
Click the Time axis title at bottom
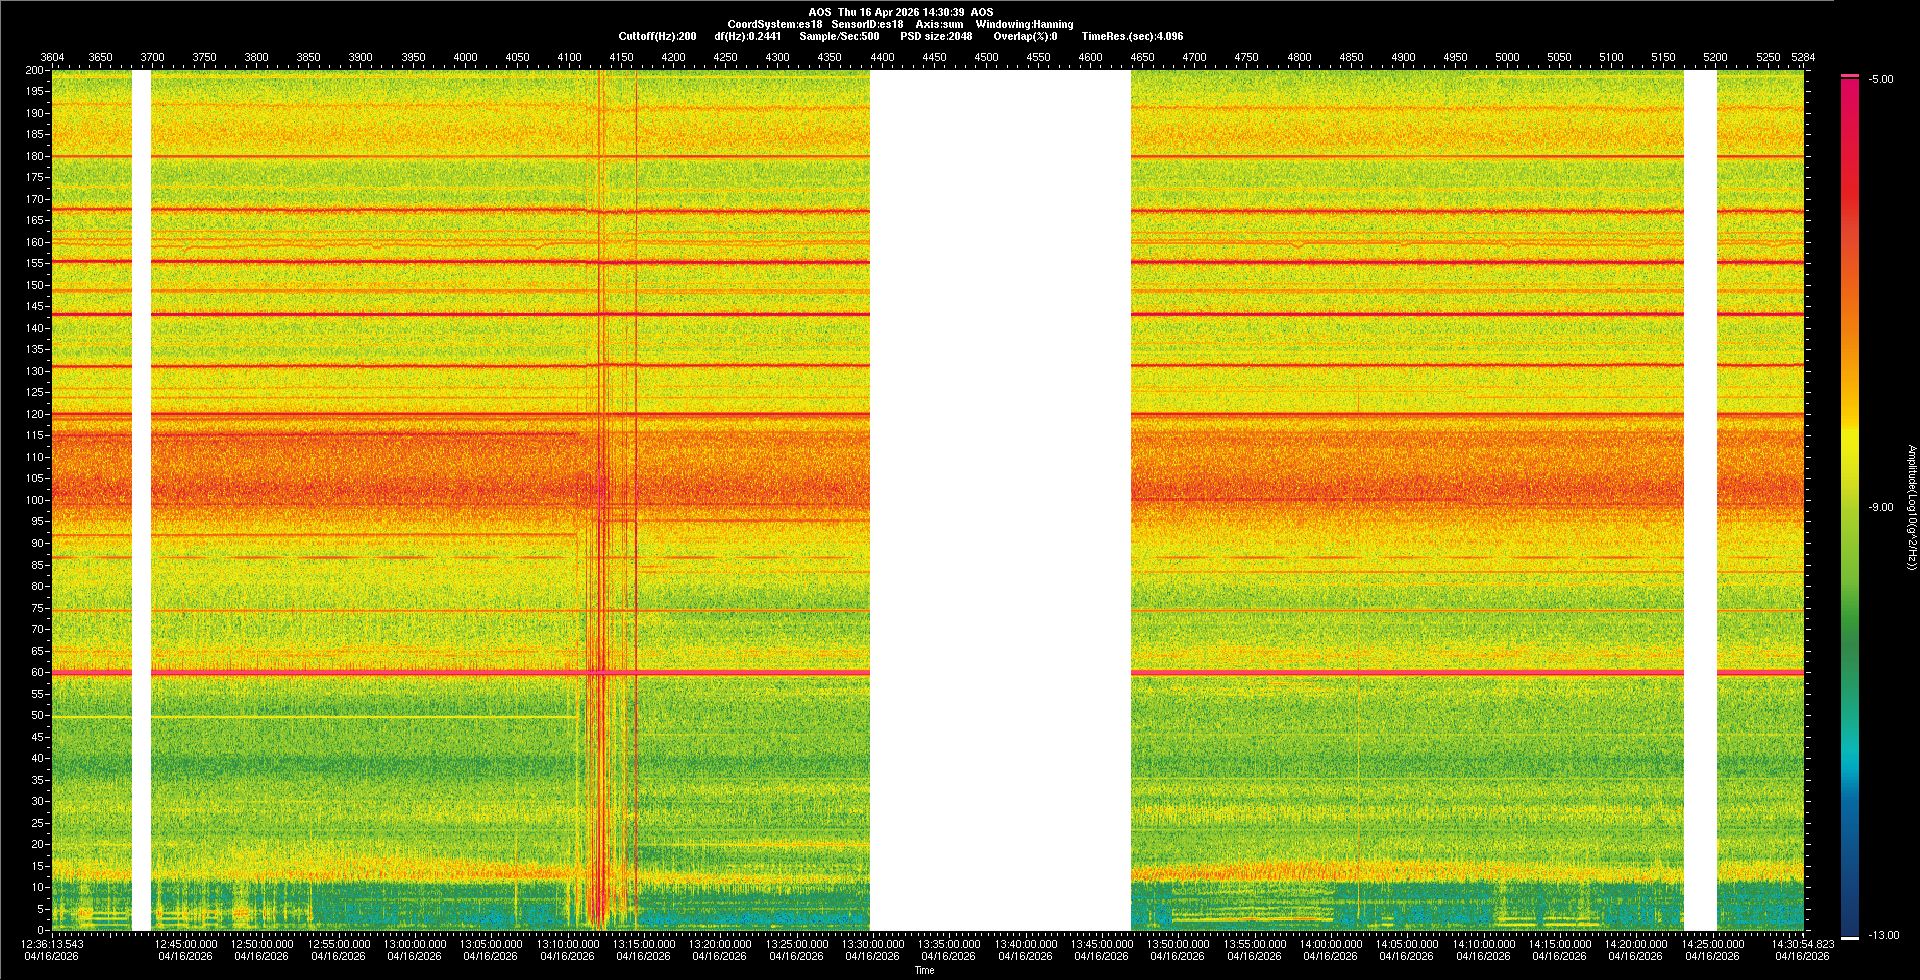[924, 970]
